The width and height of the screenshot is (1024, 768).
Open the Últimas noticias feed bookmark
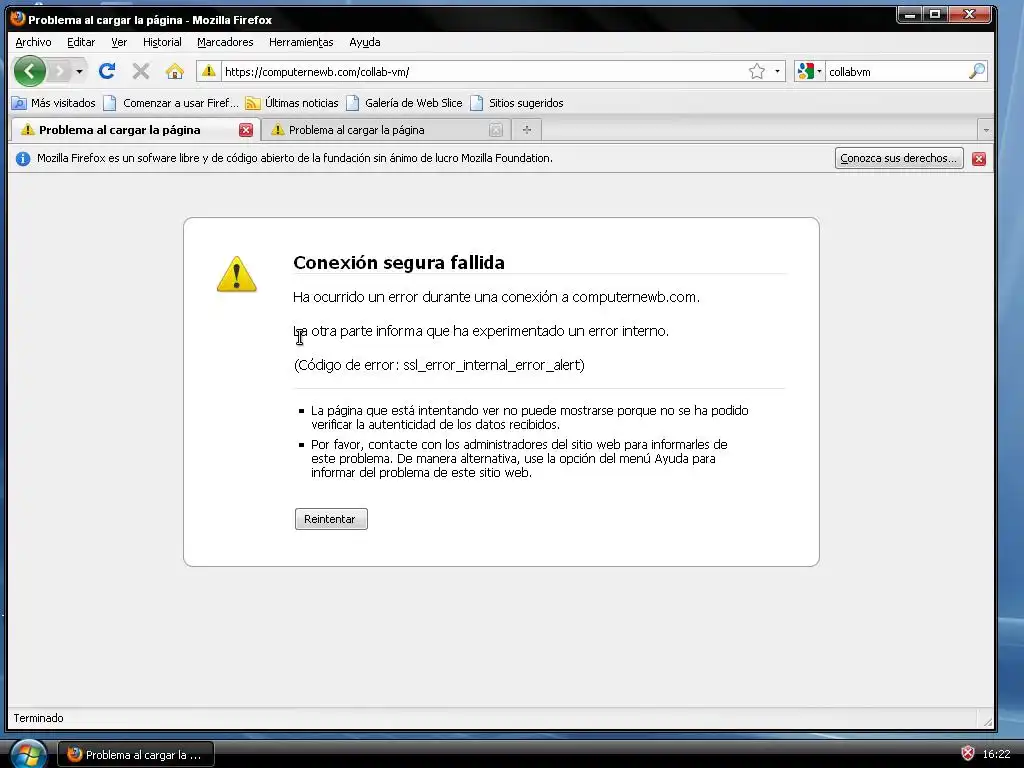click(291, 103)
